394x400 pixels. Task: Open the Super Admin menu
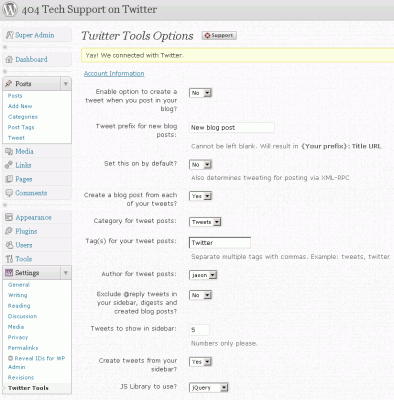pos(35,35)
